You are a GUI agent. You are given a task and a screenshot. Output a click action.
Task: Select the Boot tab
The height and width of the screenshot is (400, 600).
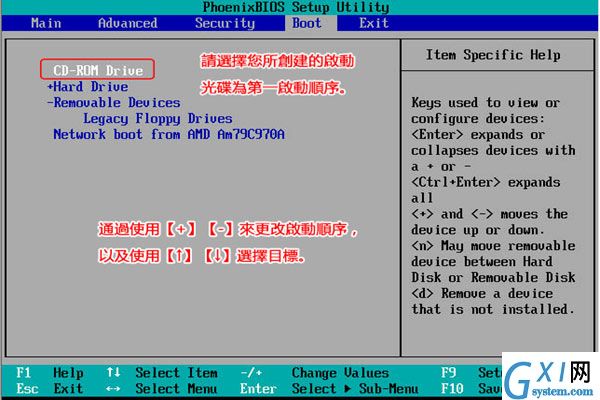pos(307,23)
